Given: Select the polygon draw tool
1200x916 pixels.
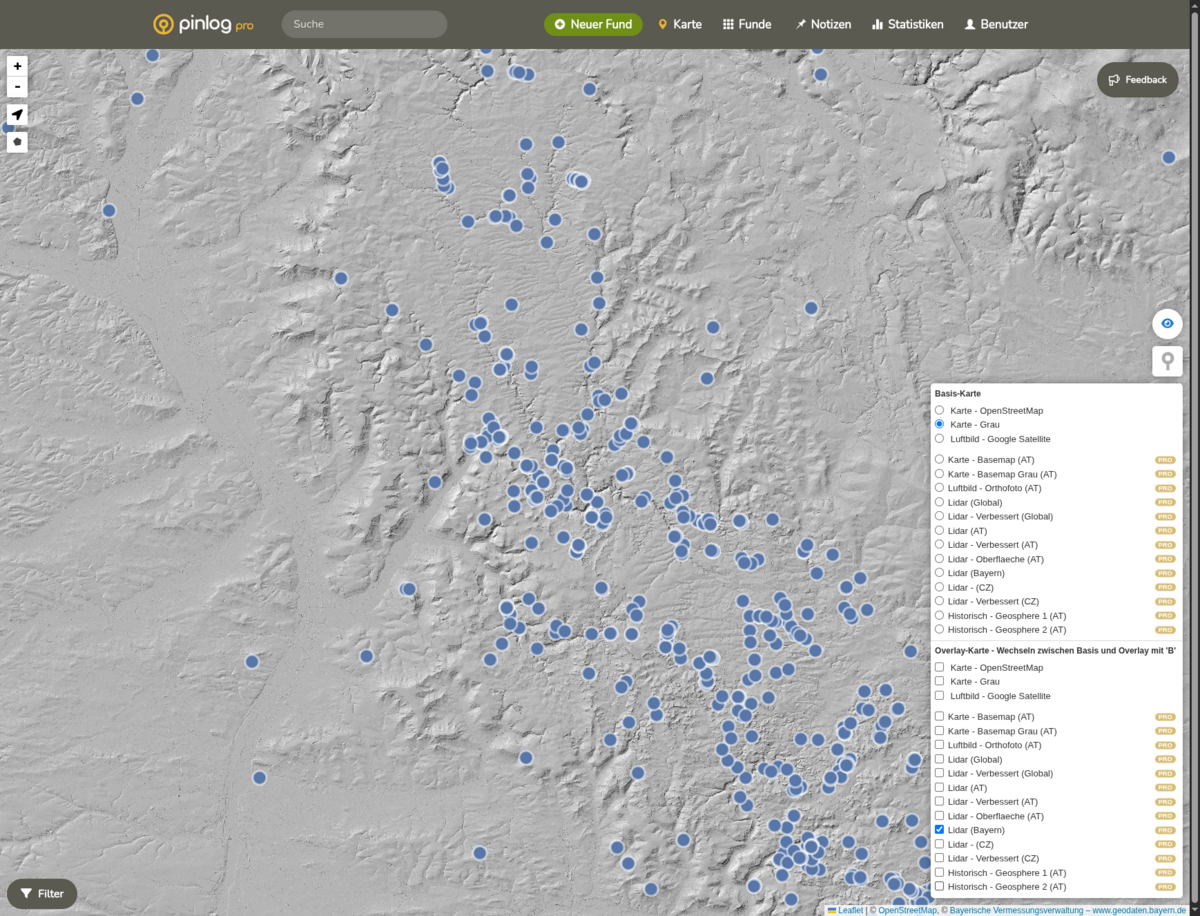Looking at the screenshot, I should (x=17, y=142).
